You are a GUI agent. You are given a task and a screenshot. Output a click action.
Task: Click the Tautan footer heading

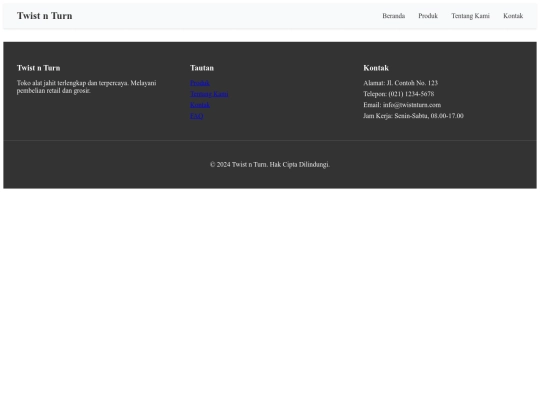pyautogui.click(x=202, y=68)
